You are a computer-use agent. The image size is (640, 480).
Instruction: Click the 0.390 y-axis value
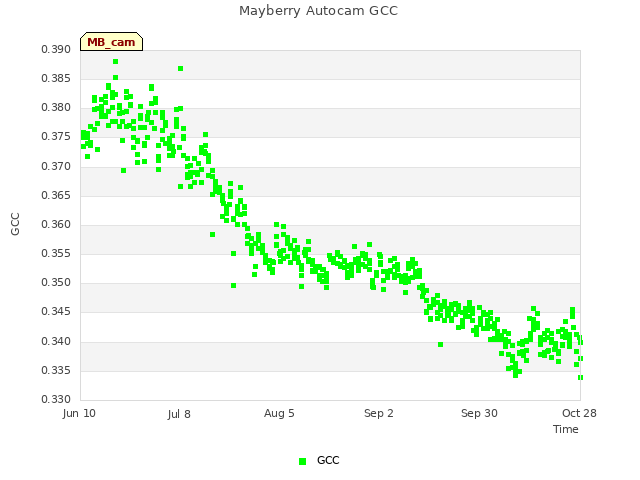(56, 49)
